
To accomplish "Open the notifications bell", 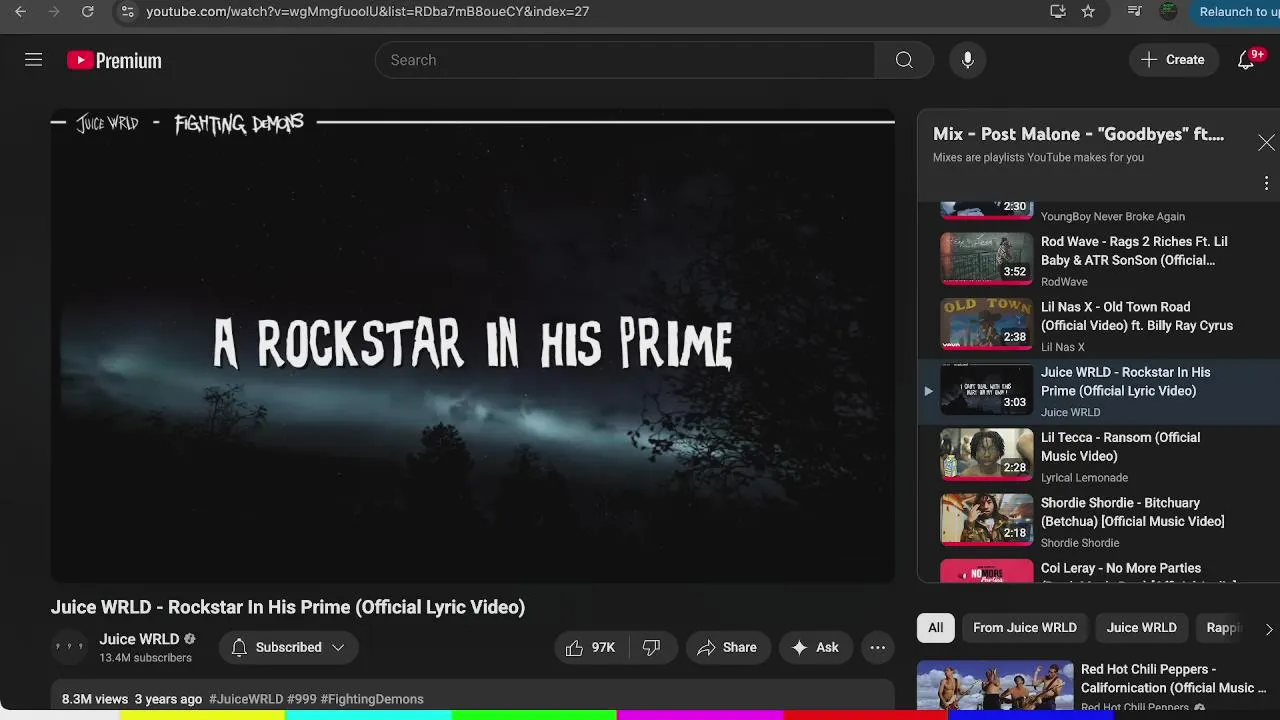I will [1246, 60].
